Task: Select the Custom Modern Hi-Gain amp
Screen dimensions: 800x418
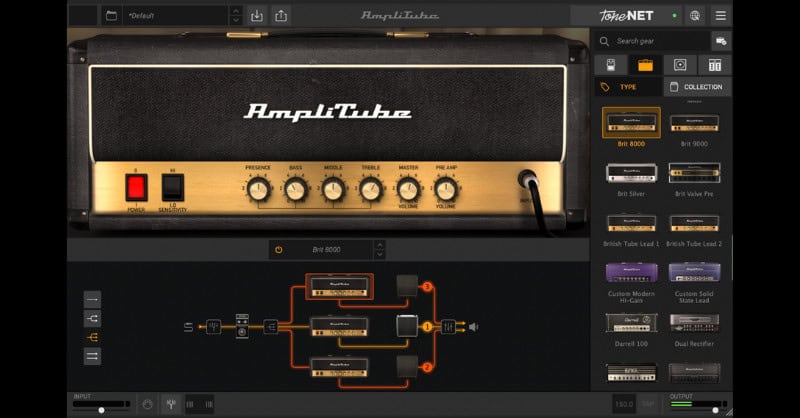Action: click(x=631, y=273)
